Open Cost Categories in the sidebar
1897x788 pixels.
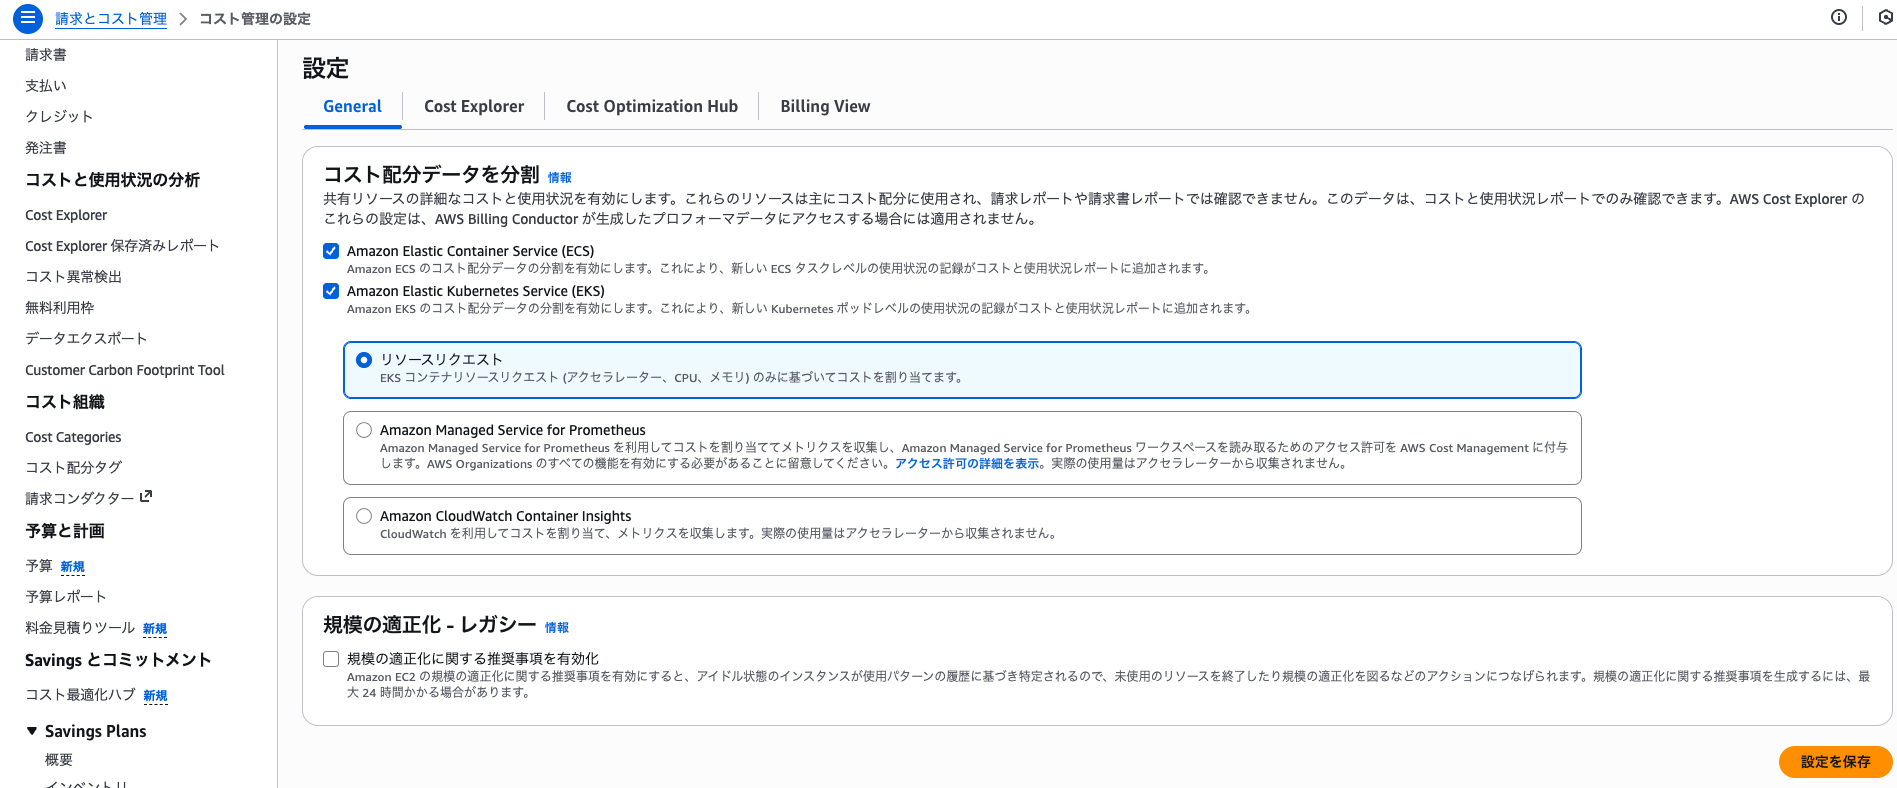73,437
